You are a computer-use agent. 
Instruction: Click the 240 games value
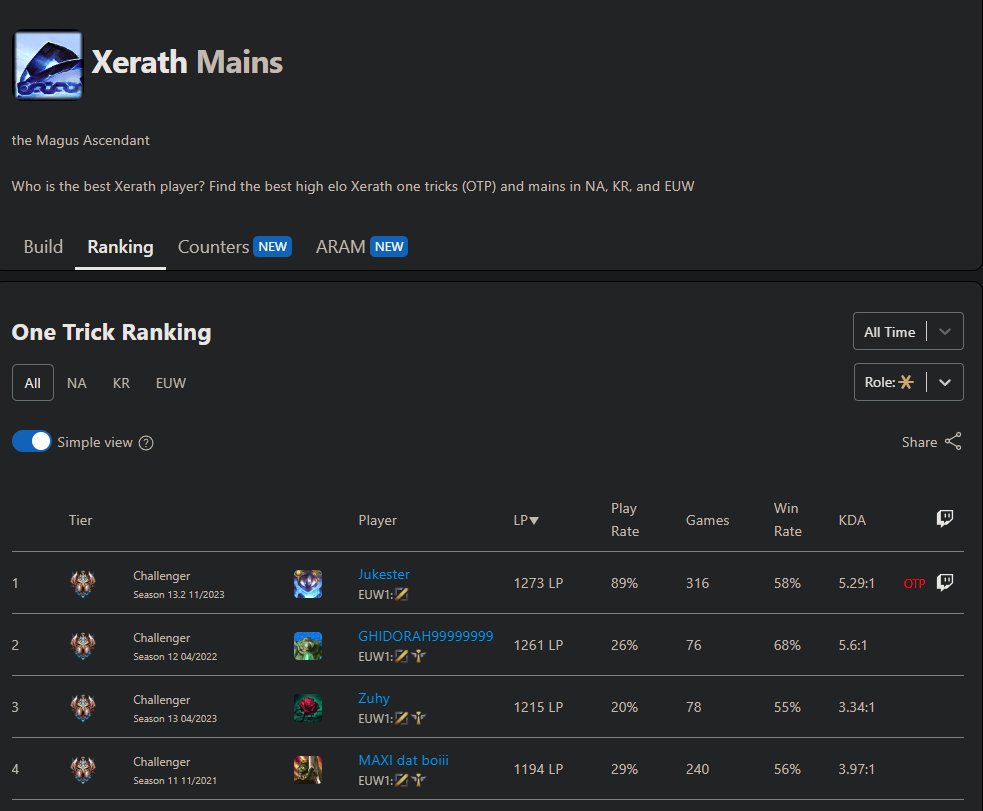(697, 770)
